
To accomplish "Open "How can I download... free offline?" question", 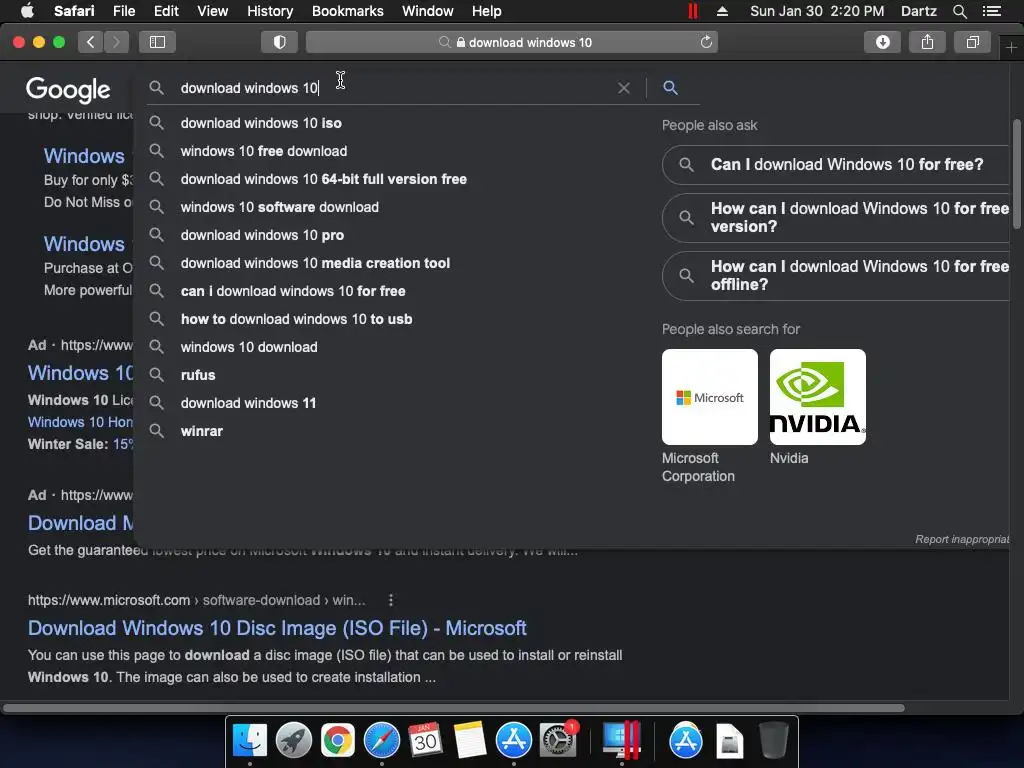I will click(836, 276).
